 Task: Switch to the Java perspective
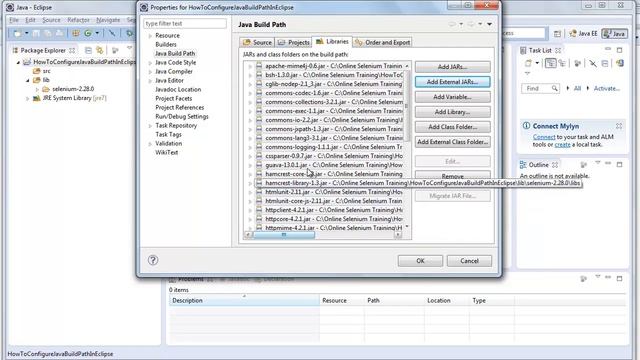615,33
